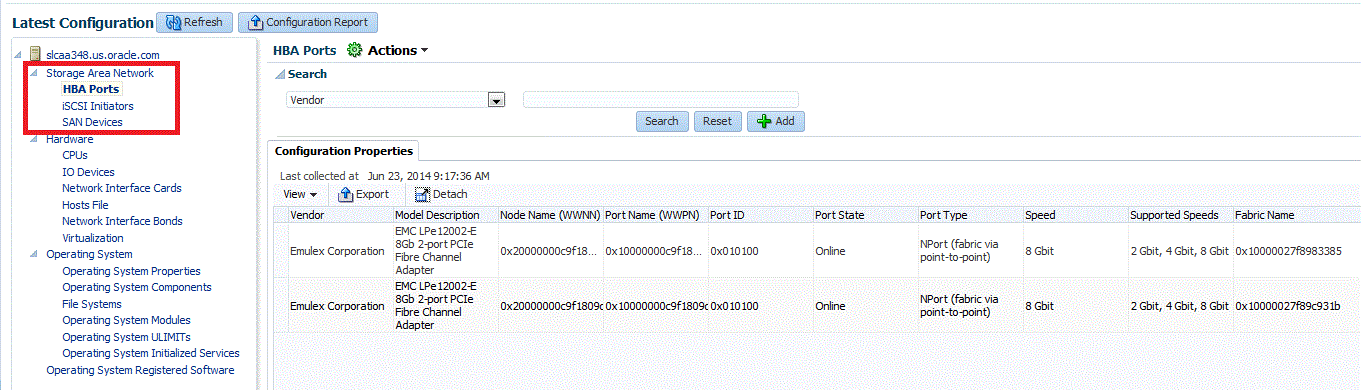
Task: Export the HBA ports table
Action: [364, 194]
